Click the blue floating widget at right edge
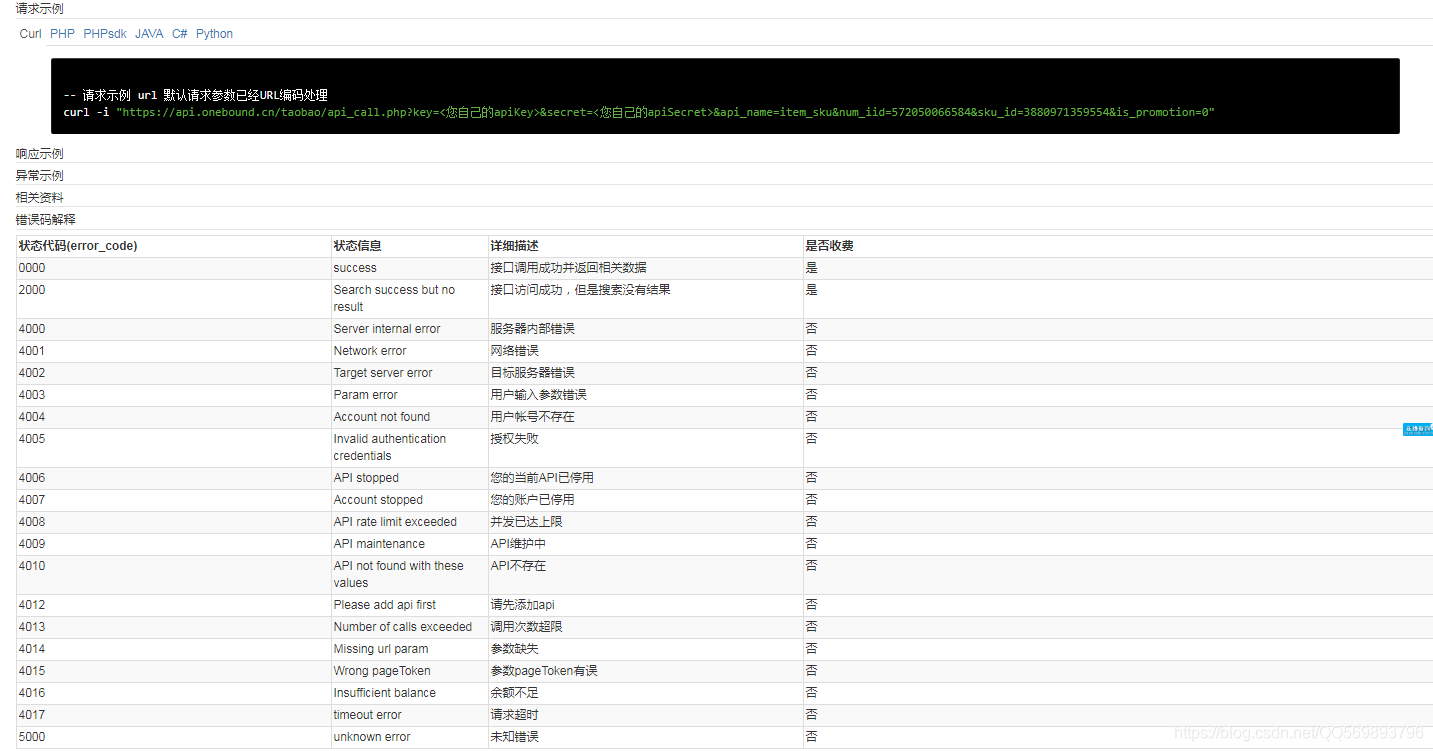 click(1418, 429)
